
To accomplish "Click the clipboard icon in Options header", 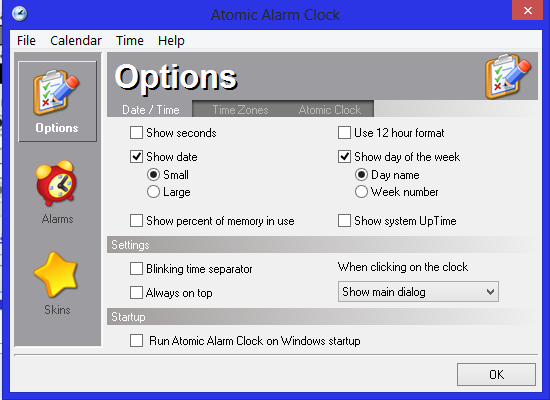I will pos(508,76).
